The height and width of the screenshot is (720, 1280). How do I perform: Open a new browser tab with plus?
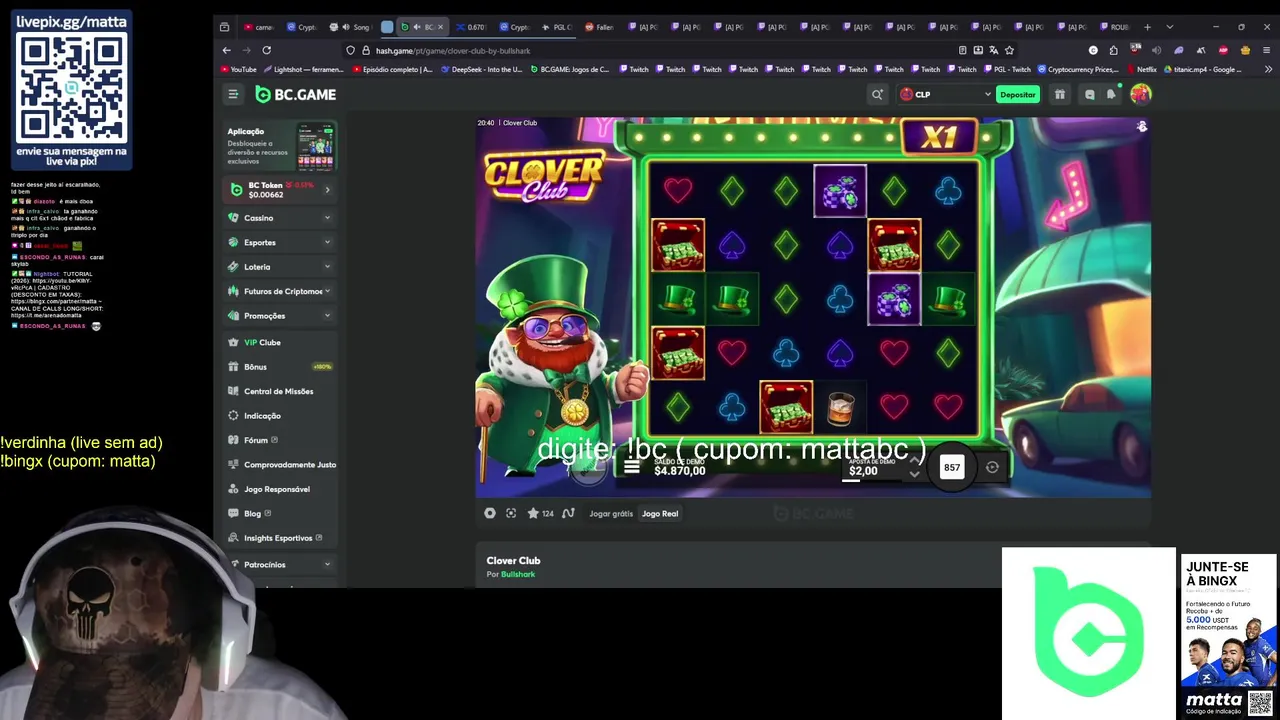coord(1147,27)
